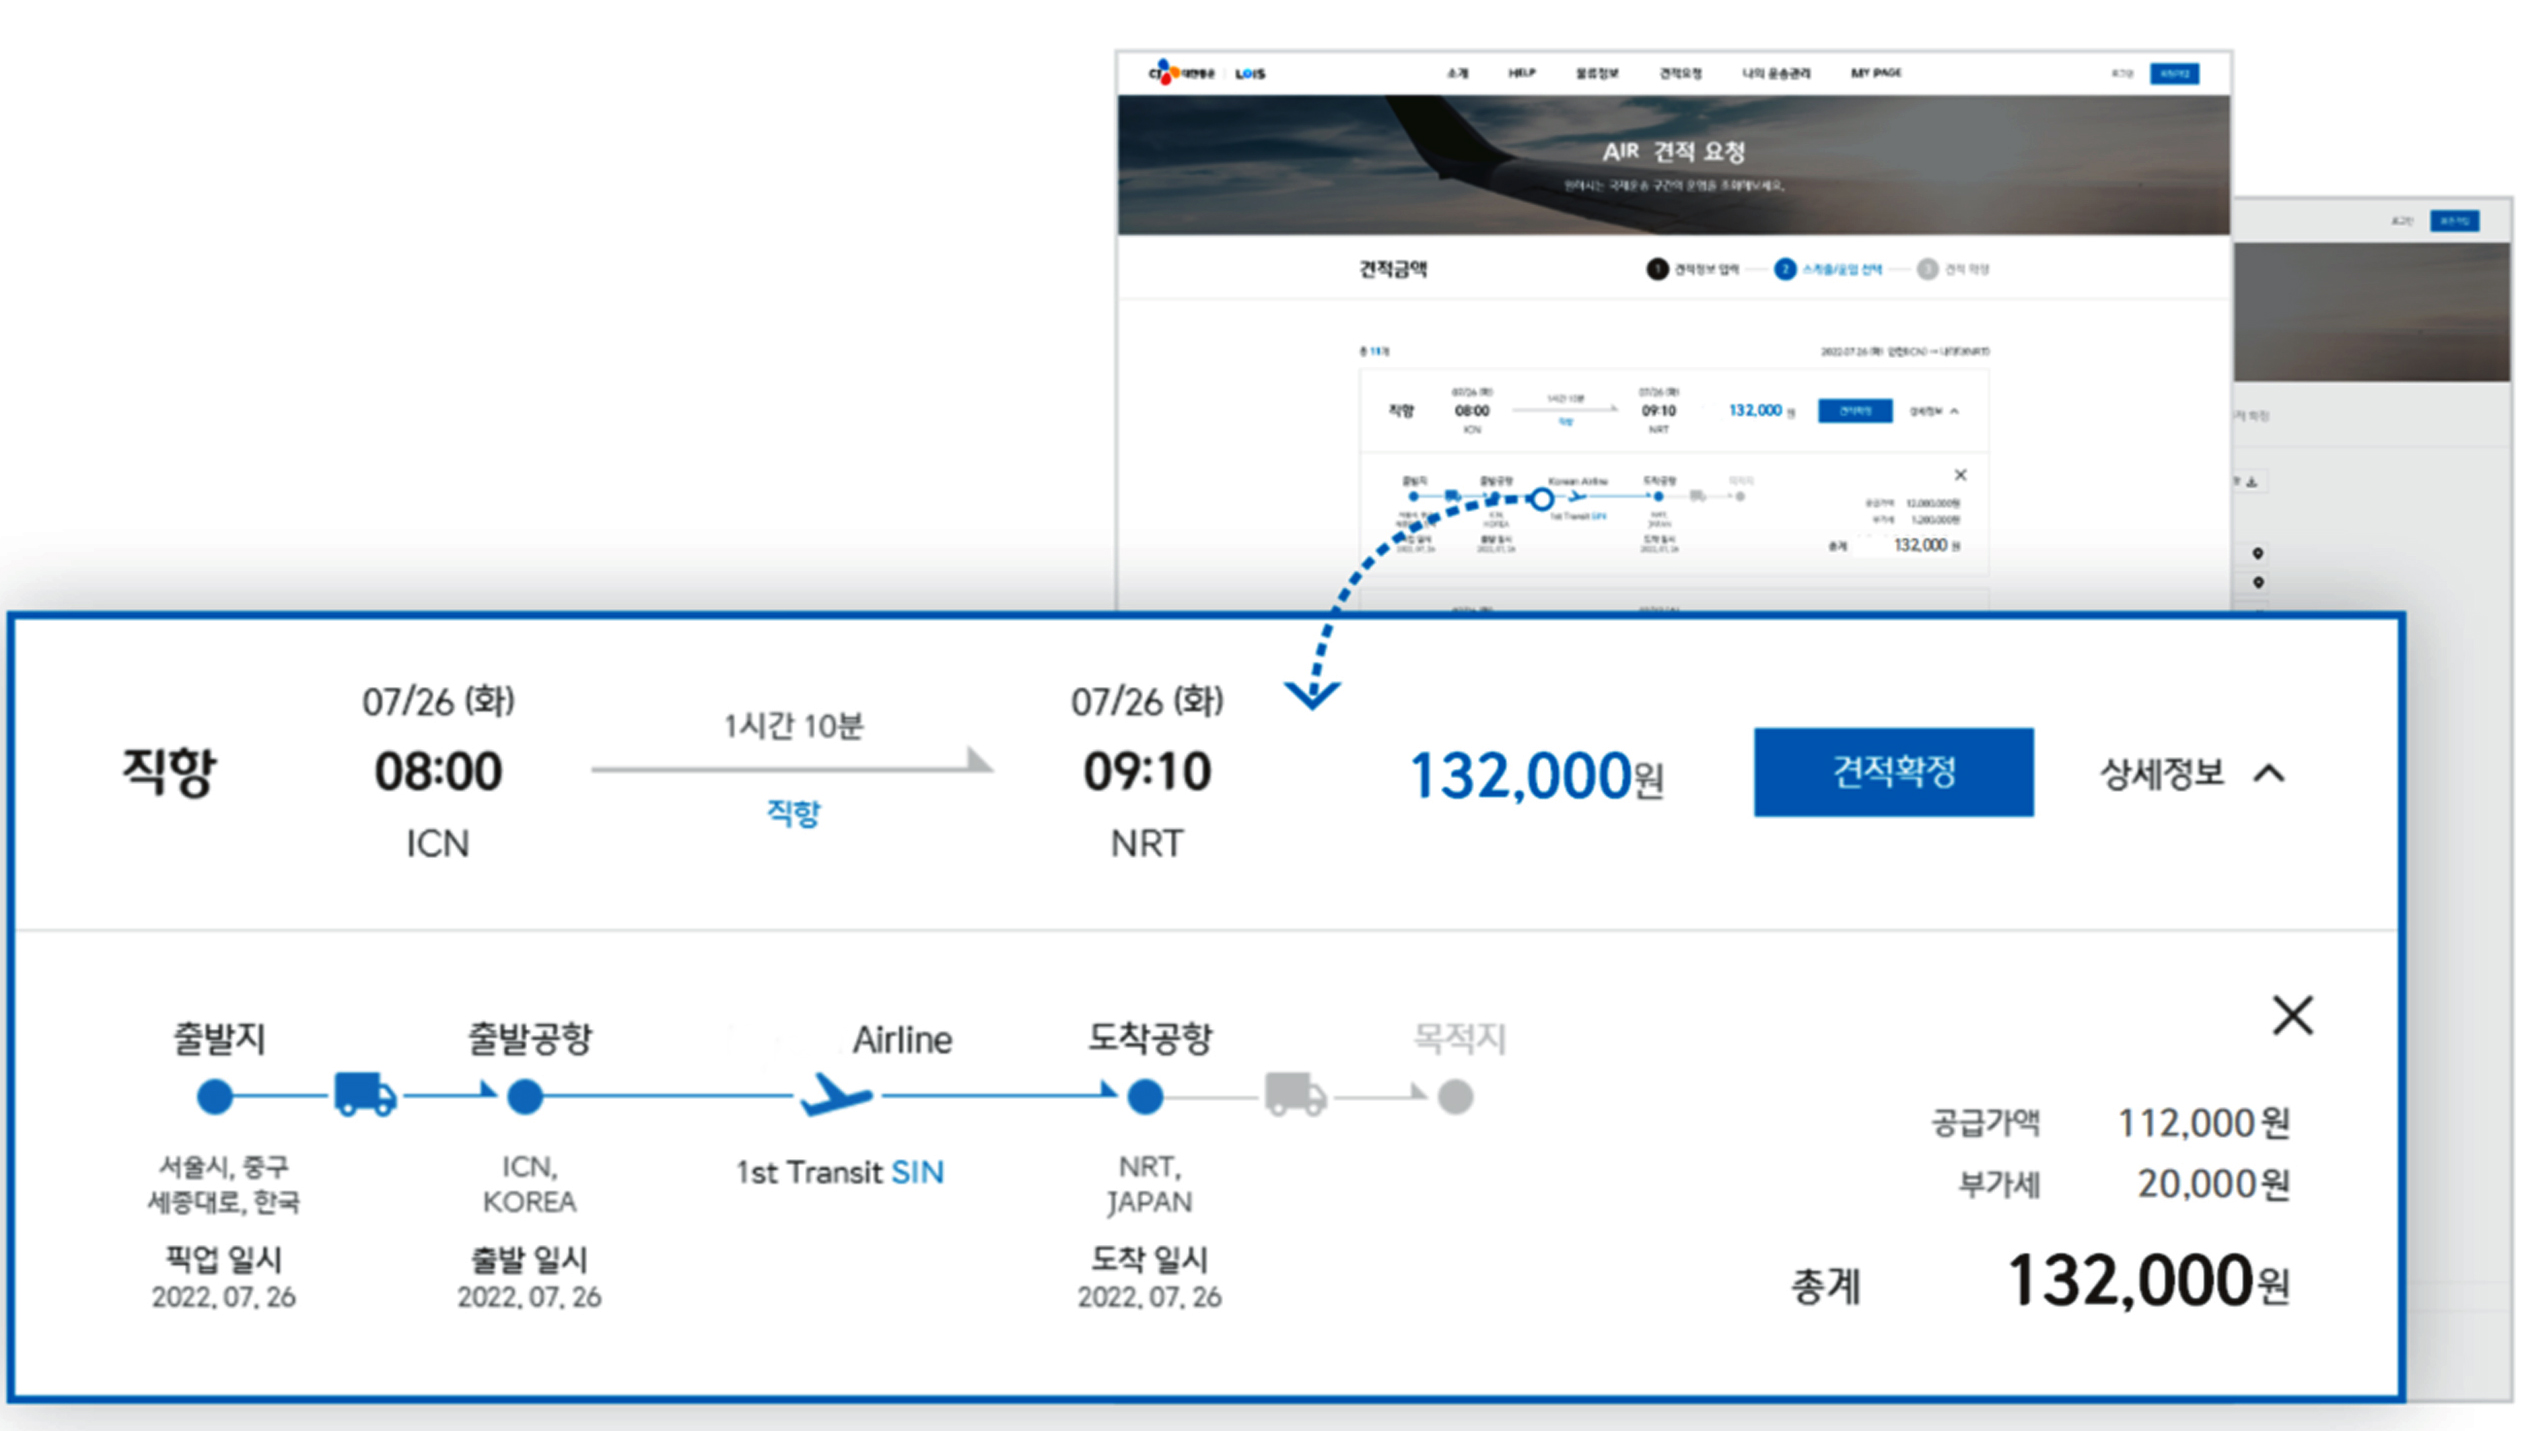Click the 출발공항 ICN blue route dot
This screenshot has height=1431, width=2535.
525,1097
